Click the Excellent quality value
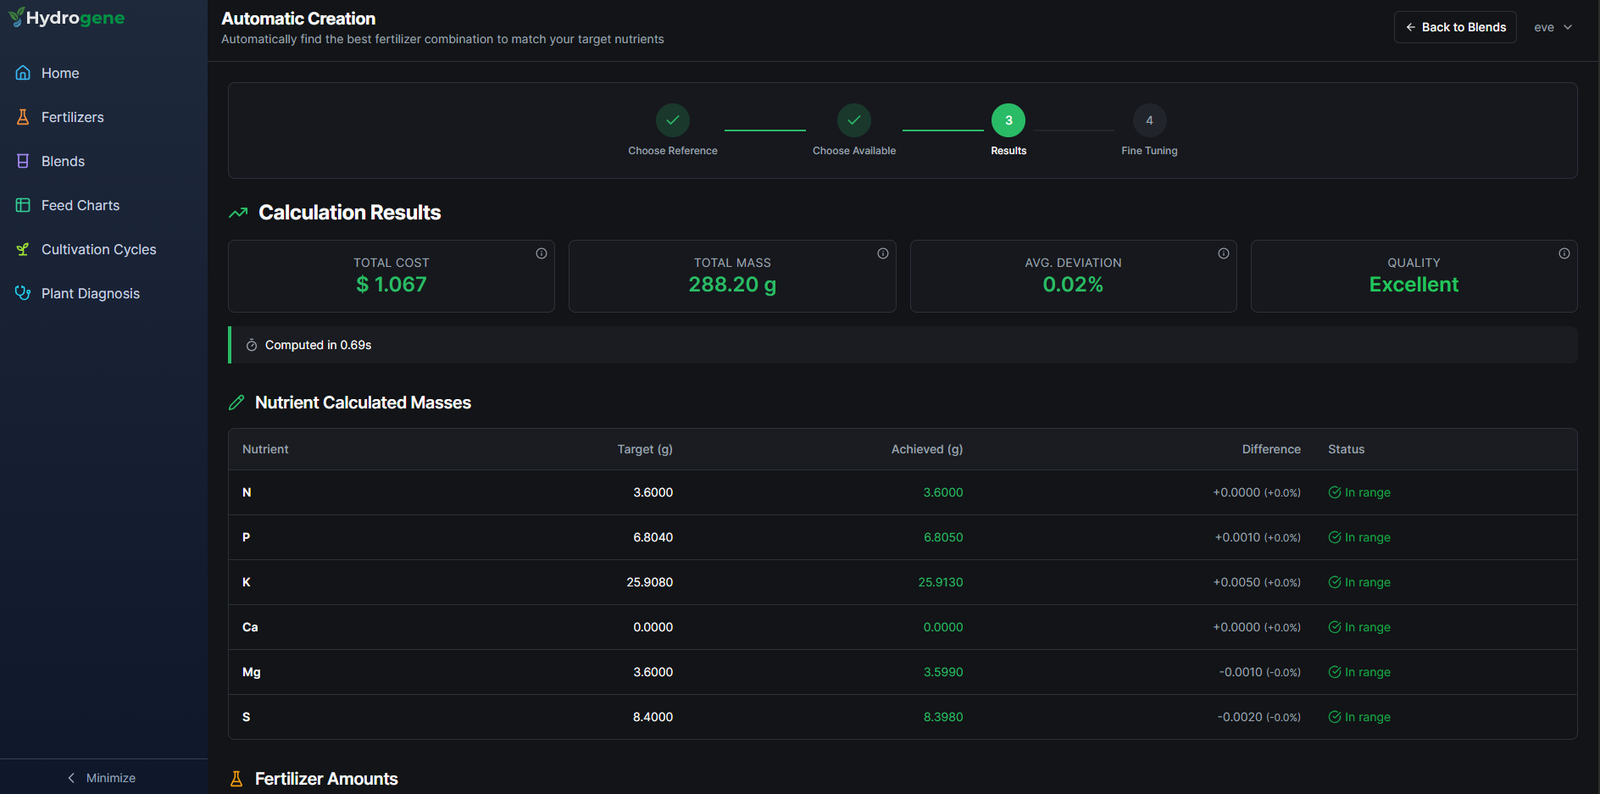Image resolution: width=1600 pixels, height=794 pixels. [x=1413, y=285]
